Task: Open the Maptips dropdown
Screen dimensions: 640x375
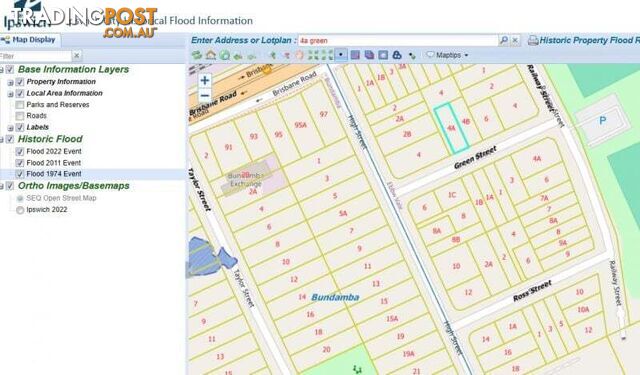Action: (448, 55)
